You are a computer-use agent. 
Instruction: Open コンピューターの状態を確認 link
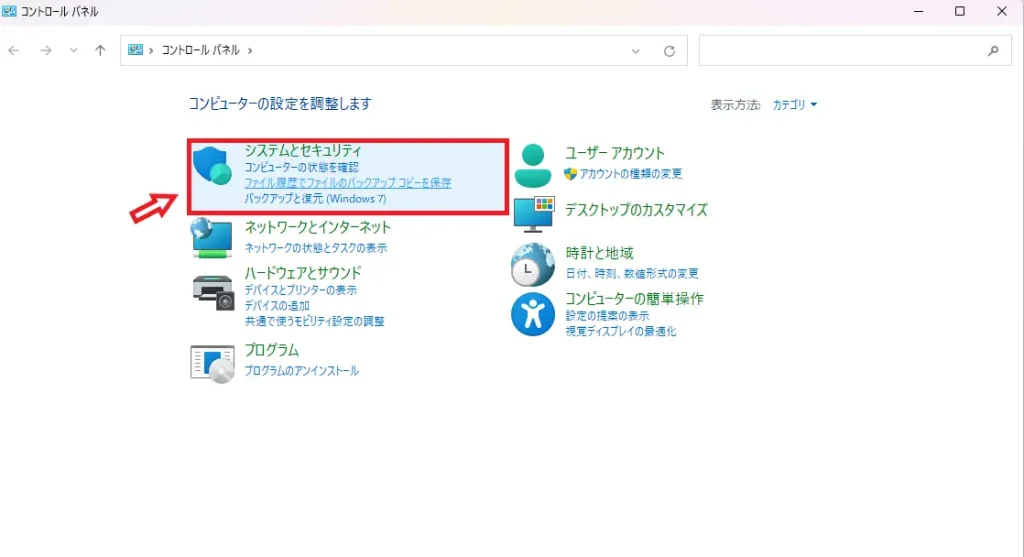301,167
